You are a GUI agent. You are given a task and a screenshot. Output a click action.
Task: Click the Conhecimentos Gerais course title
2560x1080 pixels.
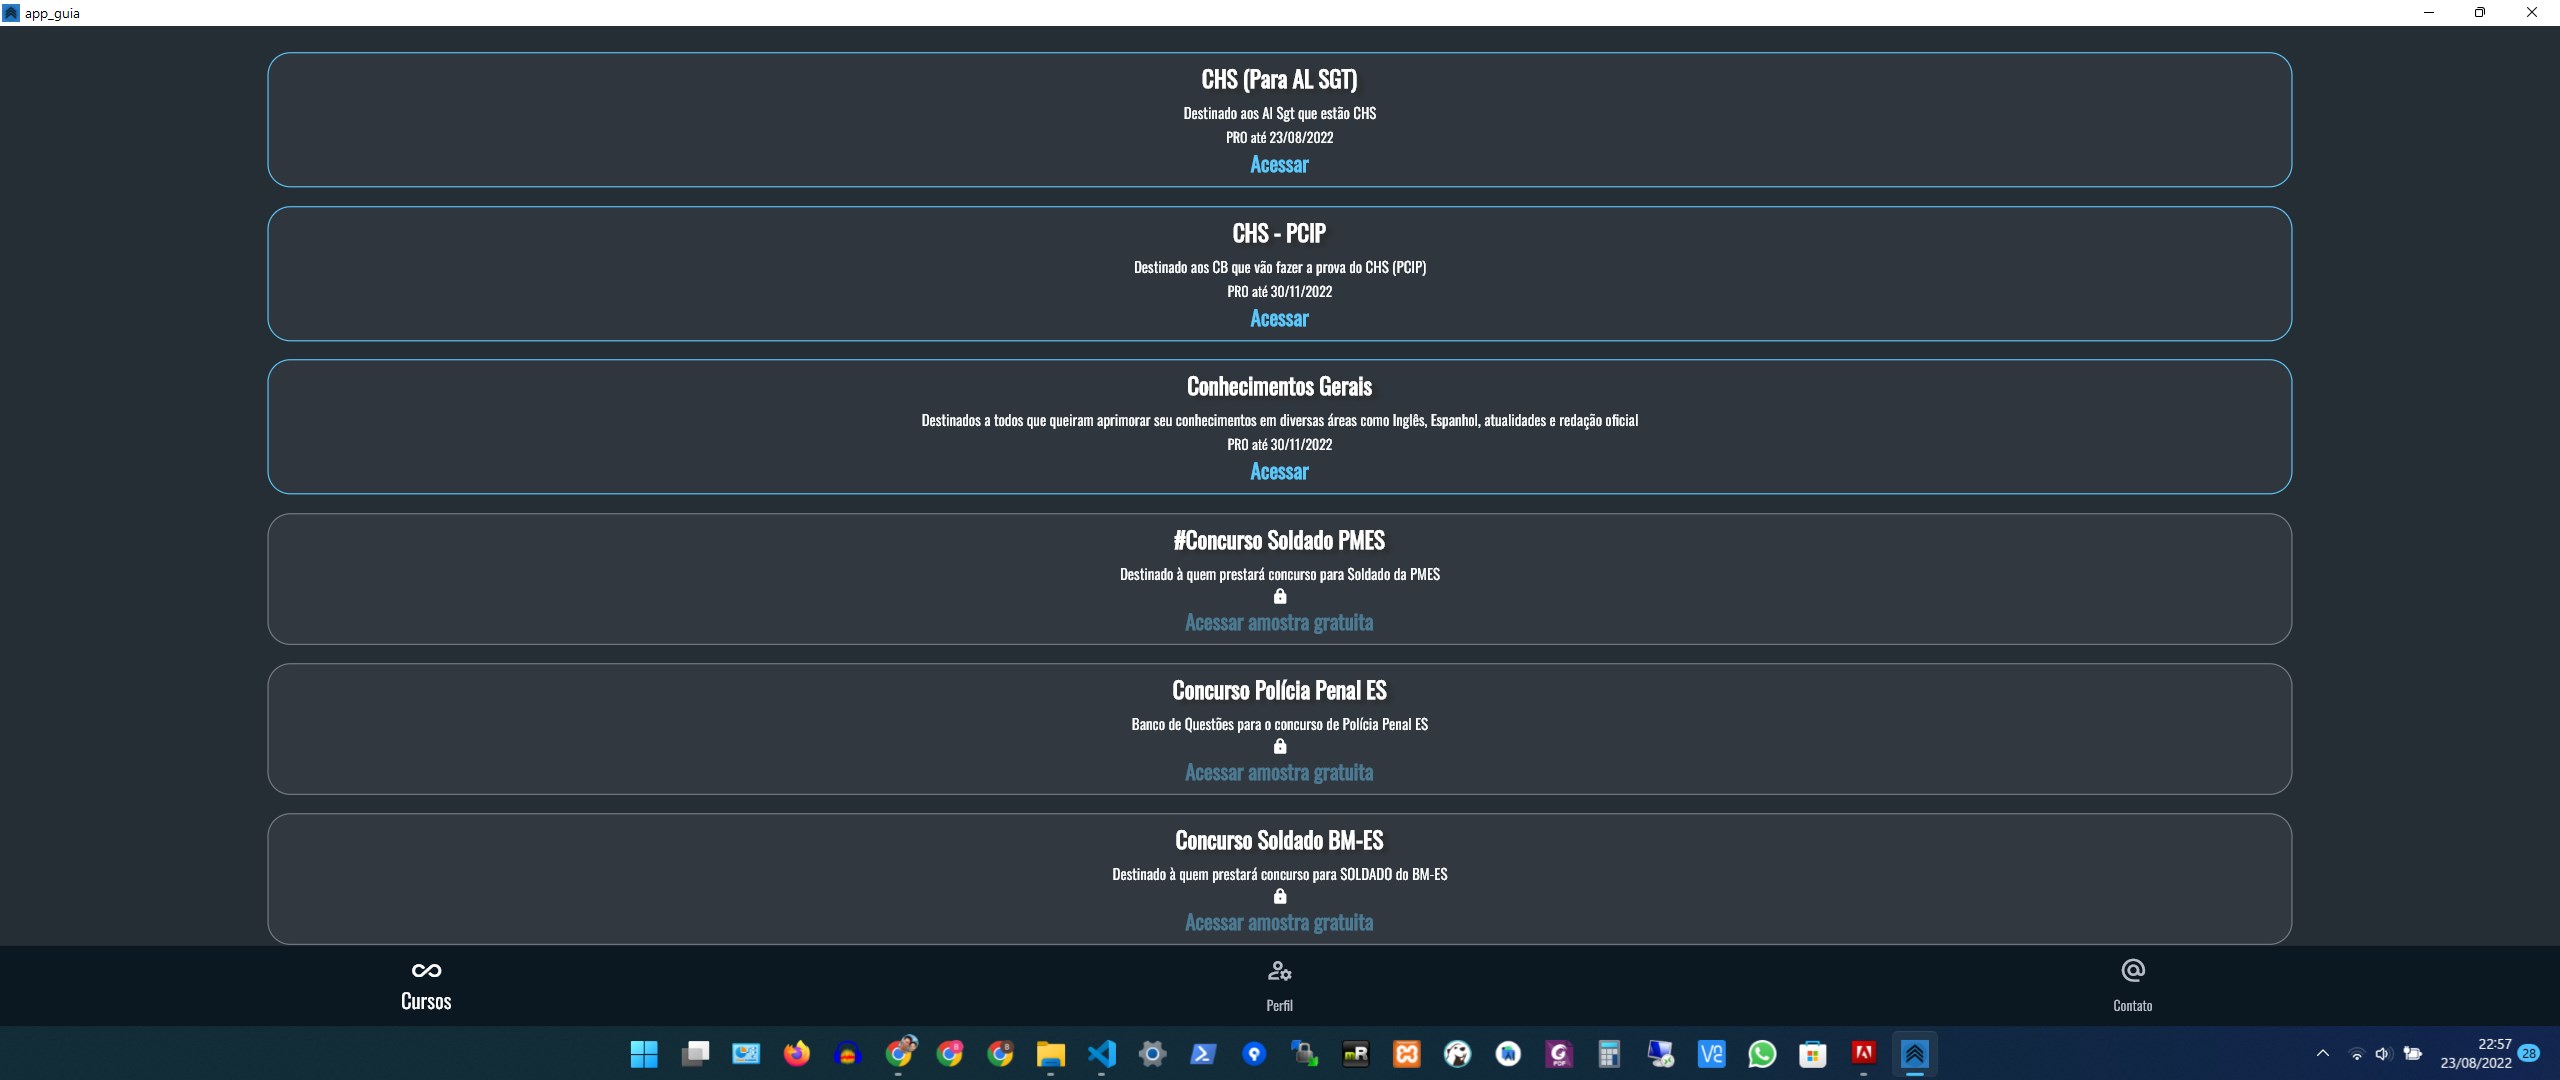click(x=1279, y=387)
